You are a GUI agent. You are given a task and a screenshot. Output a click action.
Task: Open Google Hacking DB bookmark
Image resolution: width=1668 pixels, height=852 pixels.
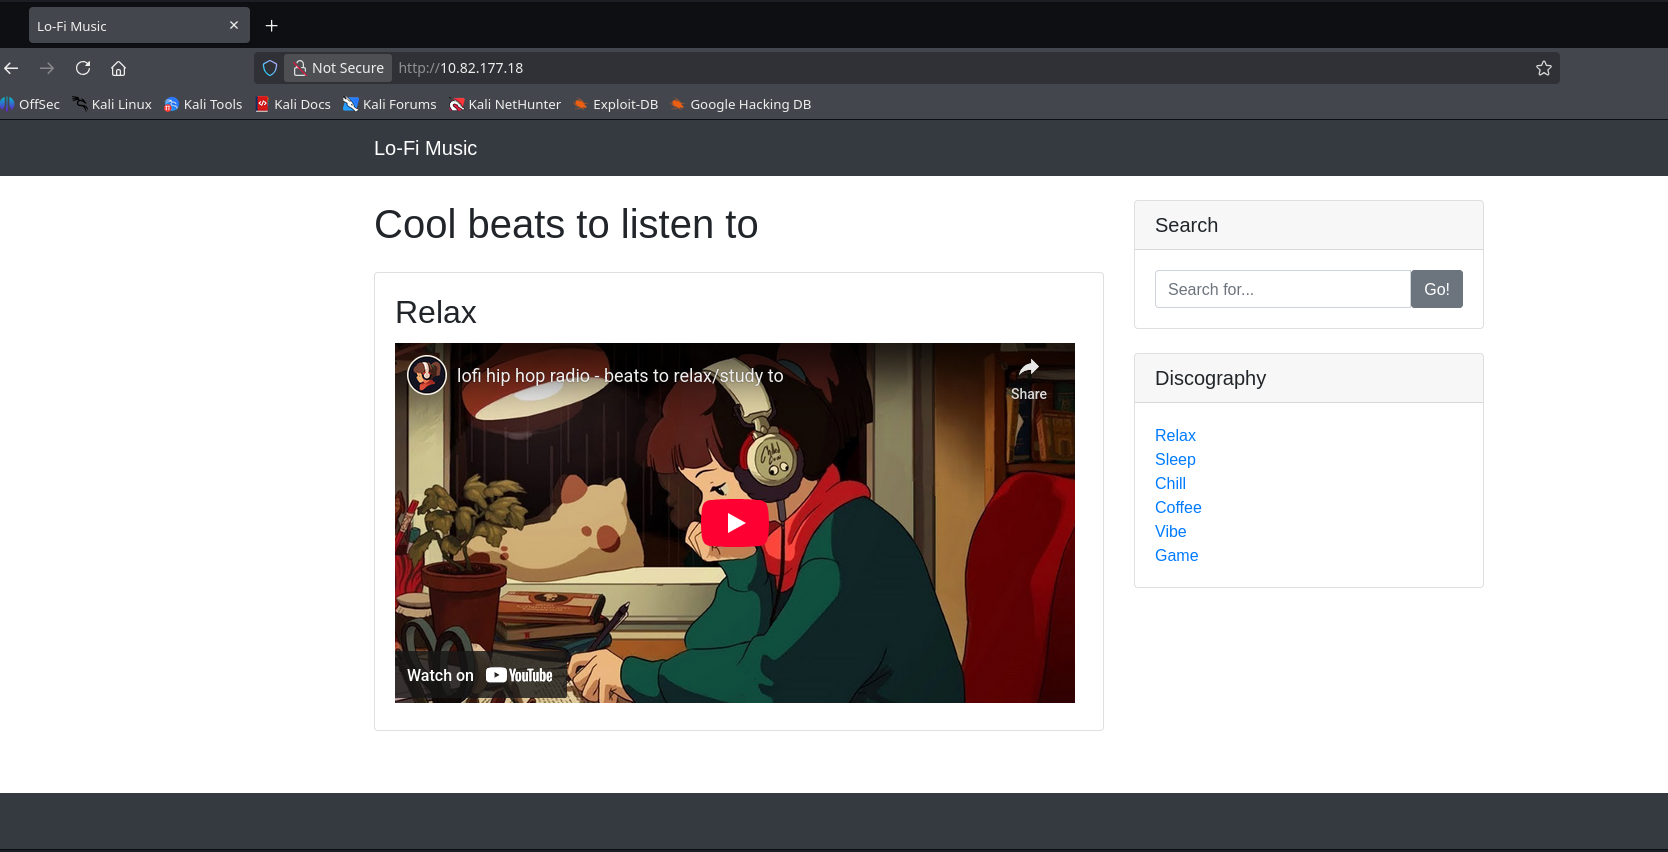[740, 104]
